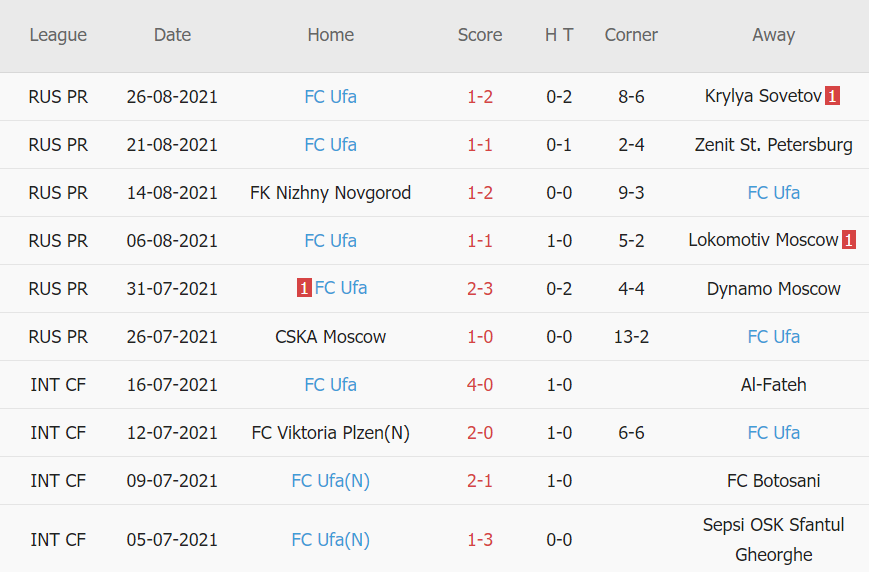Viewport: 869px width, 572px height.
Task: Select CSKA Moscow team name
Action: (x=330, y=337)
